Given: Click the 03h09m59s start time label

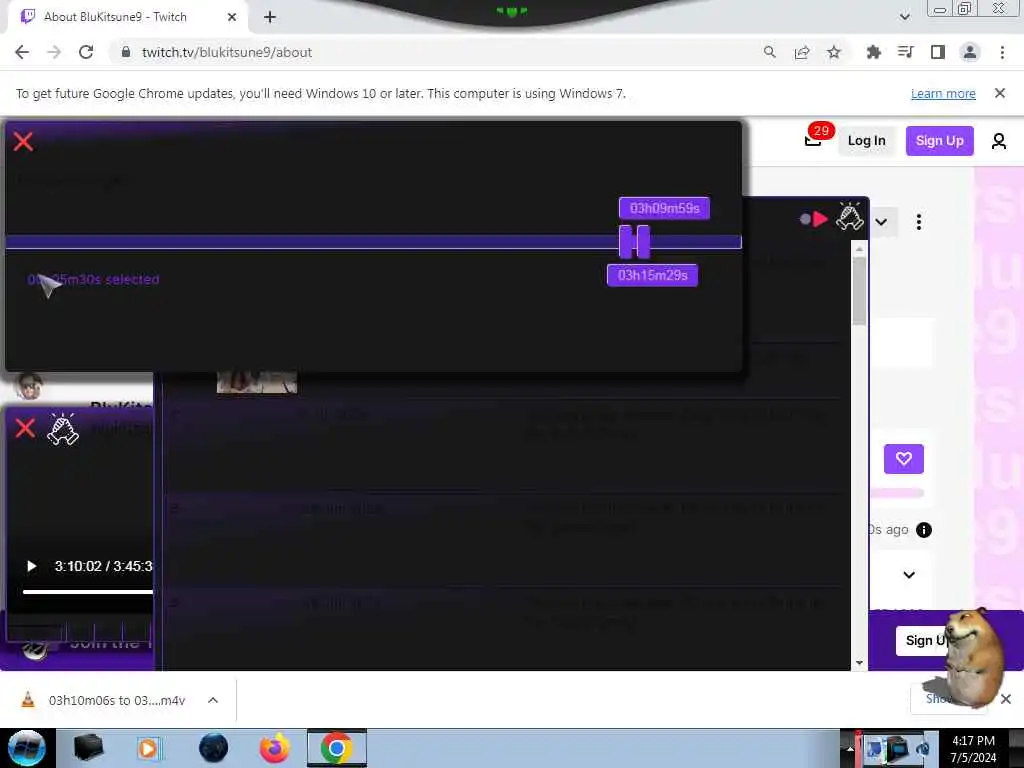Looking at the screenshot, I should (664, 208).
